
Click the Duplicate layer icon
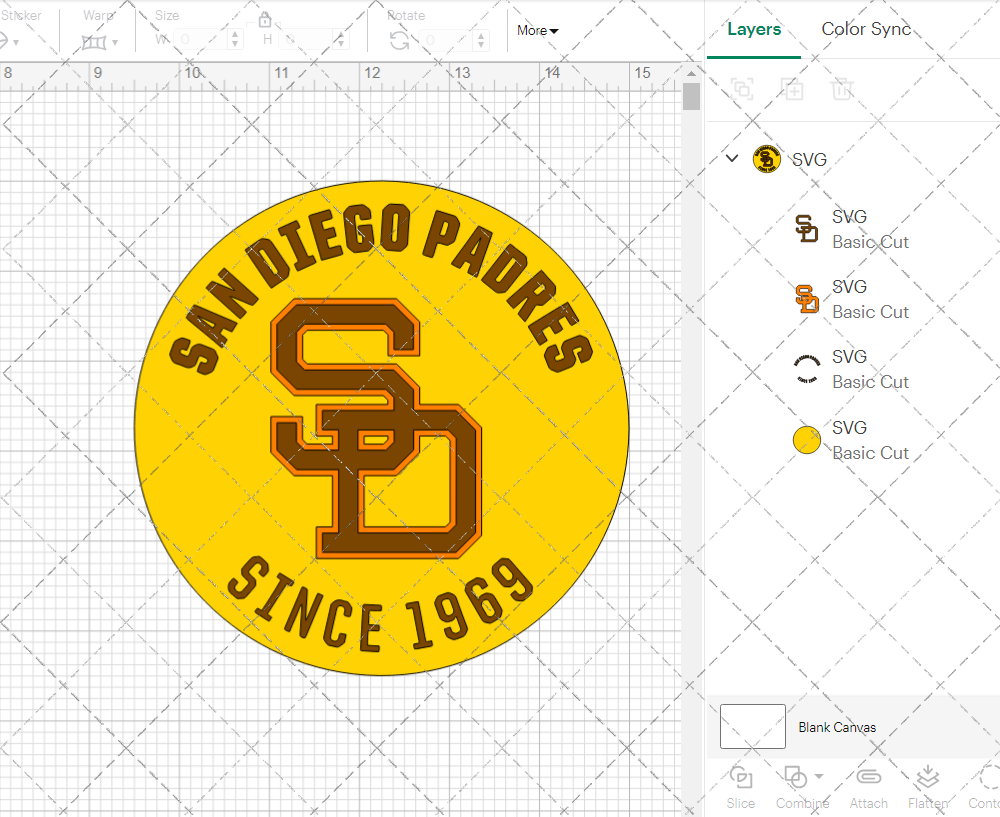[791, 89]
